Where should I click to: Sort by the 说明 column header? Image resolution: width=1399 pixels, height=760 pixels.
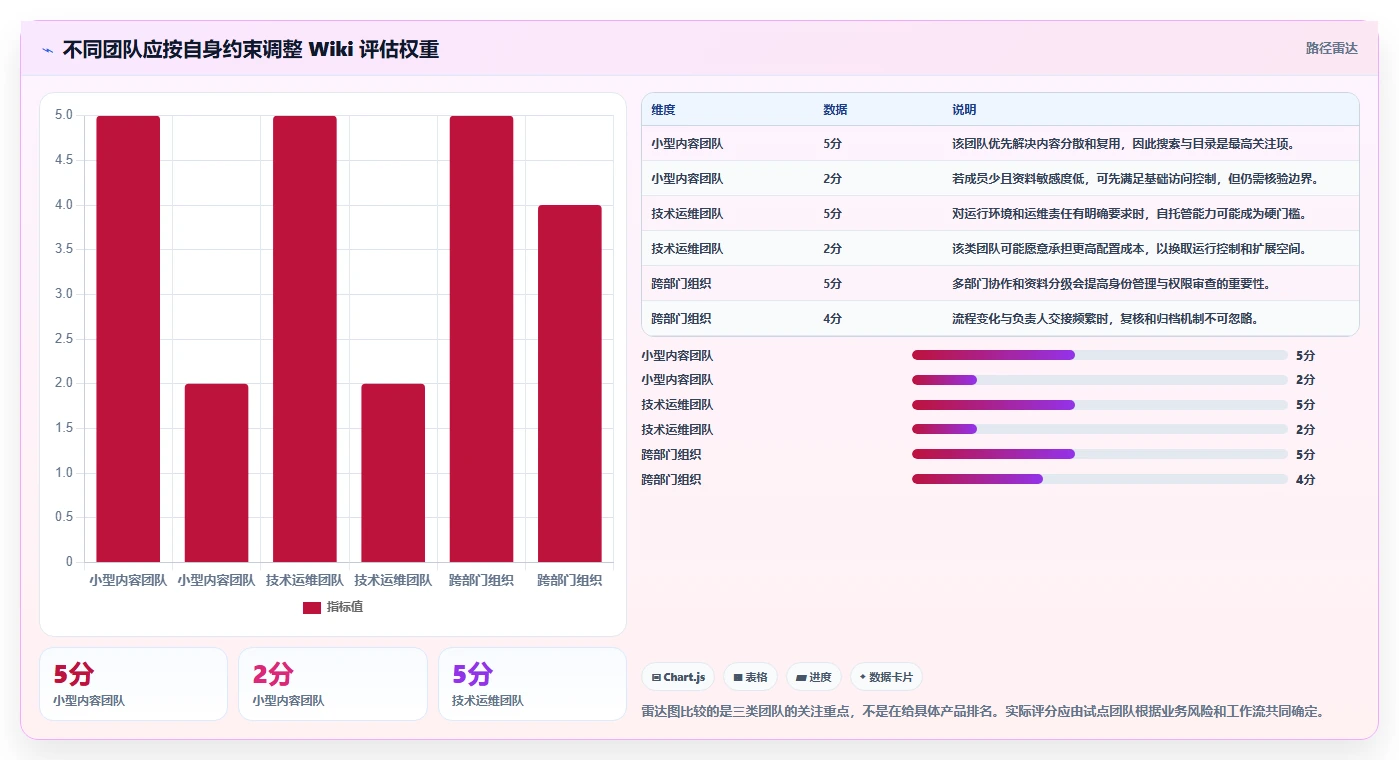pos(964,110)
